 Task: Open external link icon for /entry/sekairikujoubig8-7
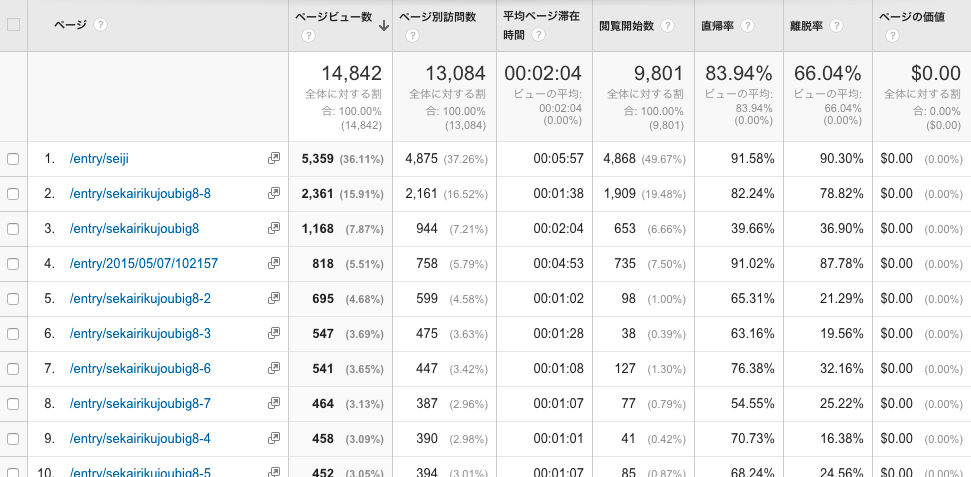coord(274,403)
